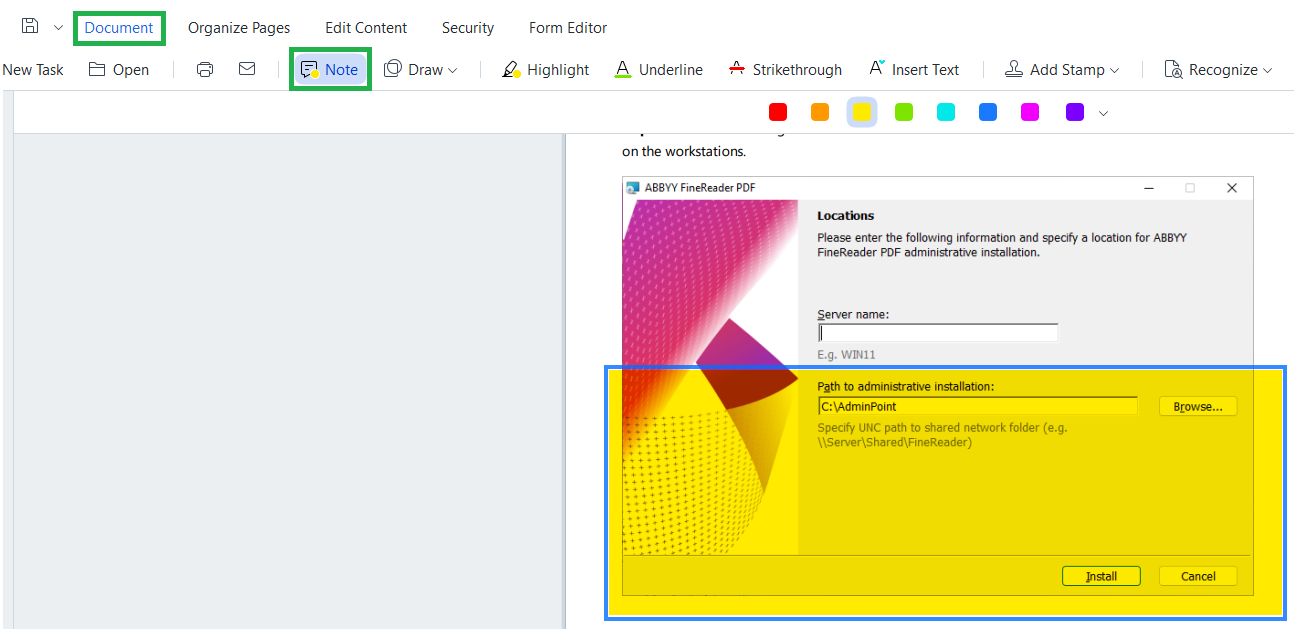The width and height of the screenshot is (1294, 629).
Task: Click the email envelope icon
Action: click(x=247, y=69)
